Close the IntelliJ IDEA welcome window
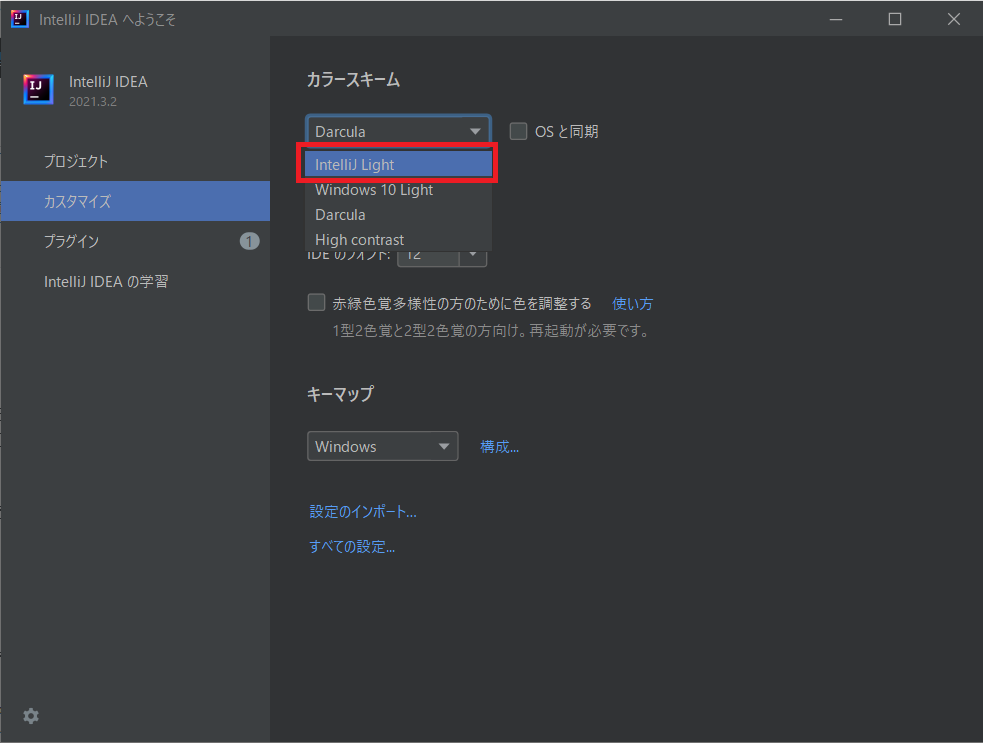 (x=954, y=19)
